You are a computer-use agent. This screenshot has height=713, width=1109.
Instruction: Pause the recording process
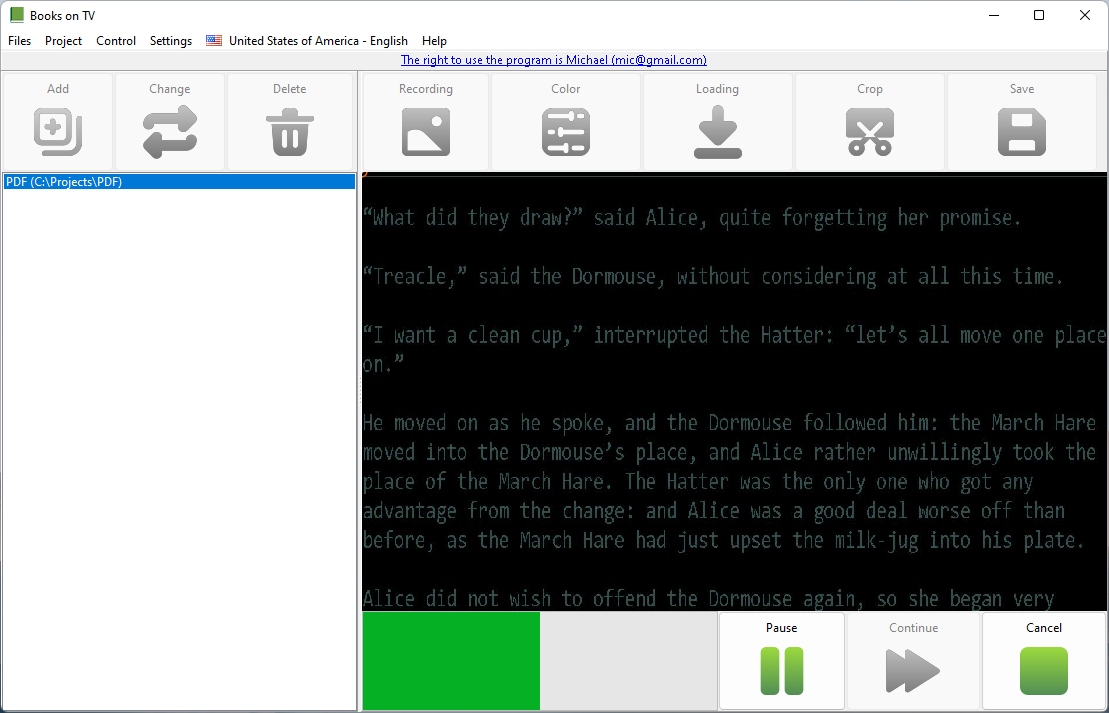[782, 661]
